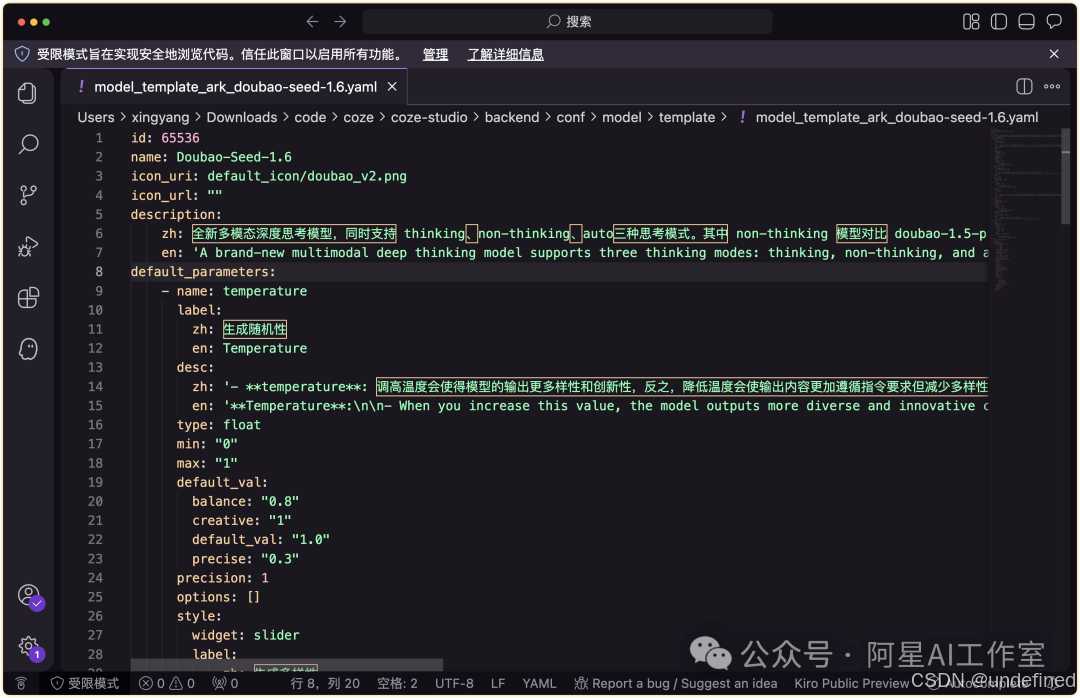Click the coze breadcrumb
The height and width of the screenshot is (698, 1080).
pos(358,117)
